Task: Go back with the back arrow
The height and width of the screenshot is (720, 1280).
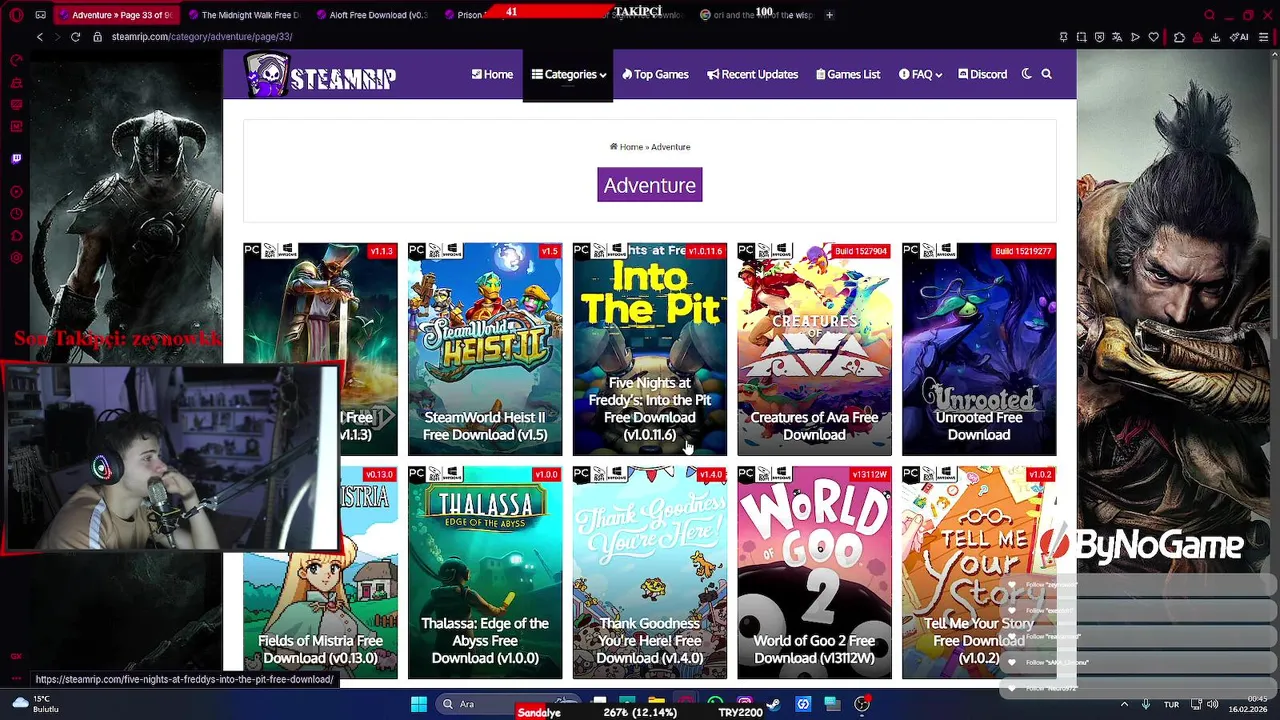Action: point(40,37)
